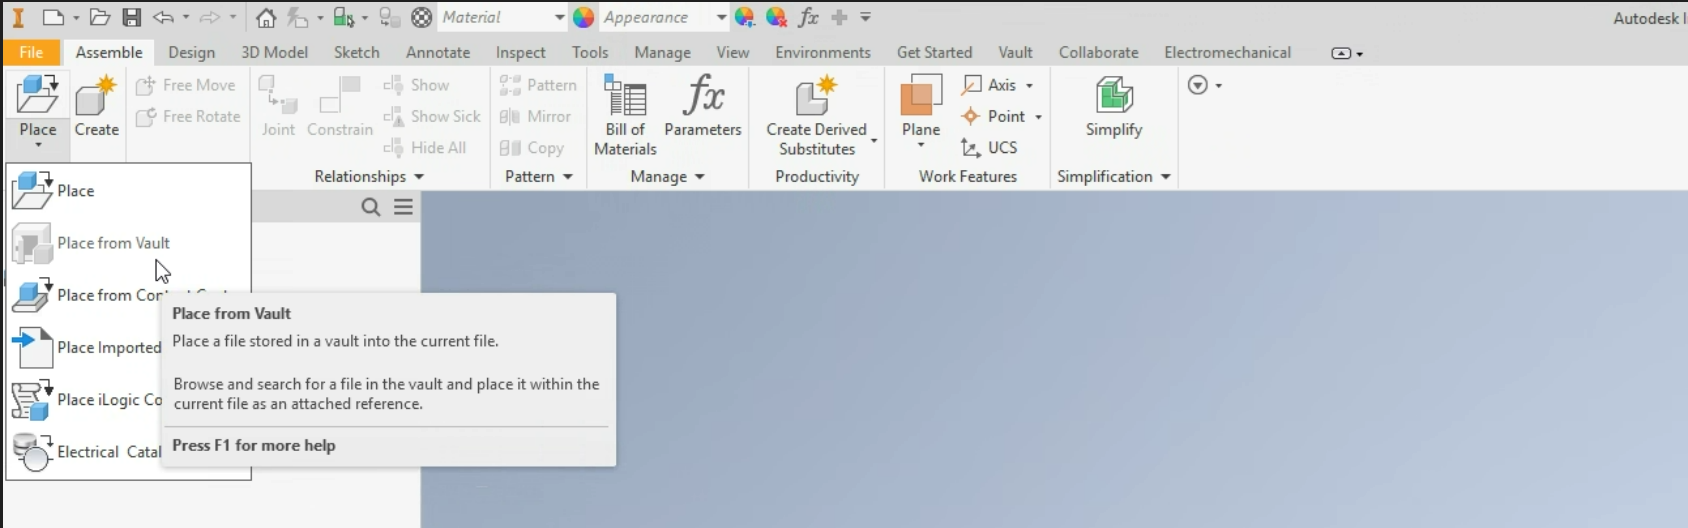Select Place from Vault option

(128, 243)
